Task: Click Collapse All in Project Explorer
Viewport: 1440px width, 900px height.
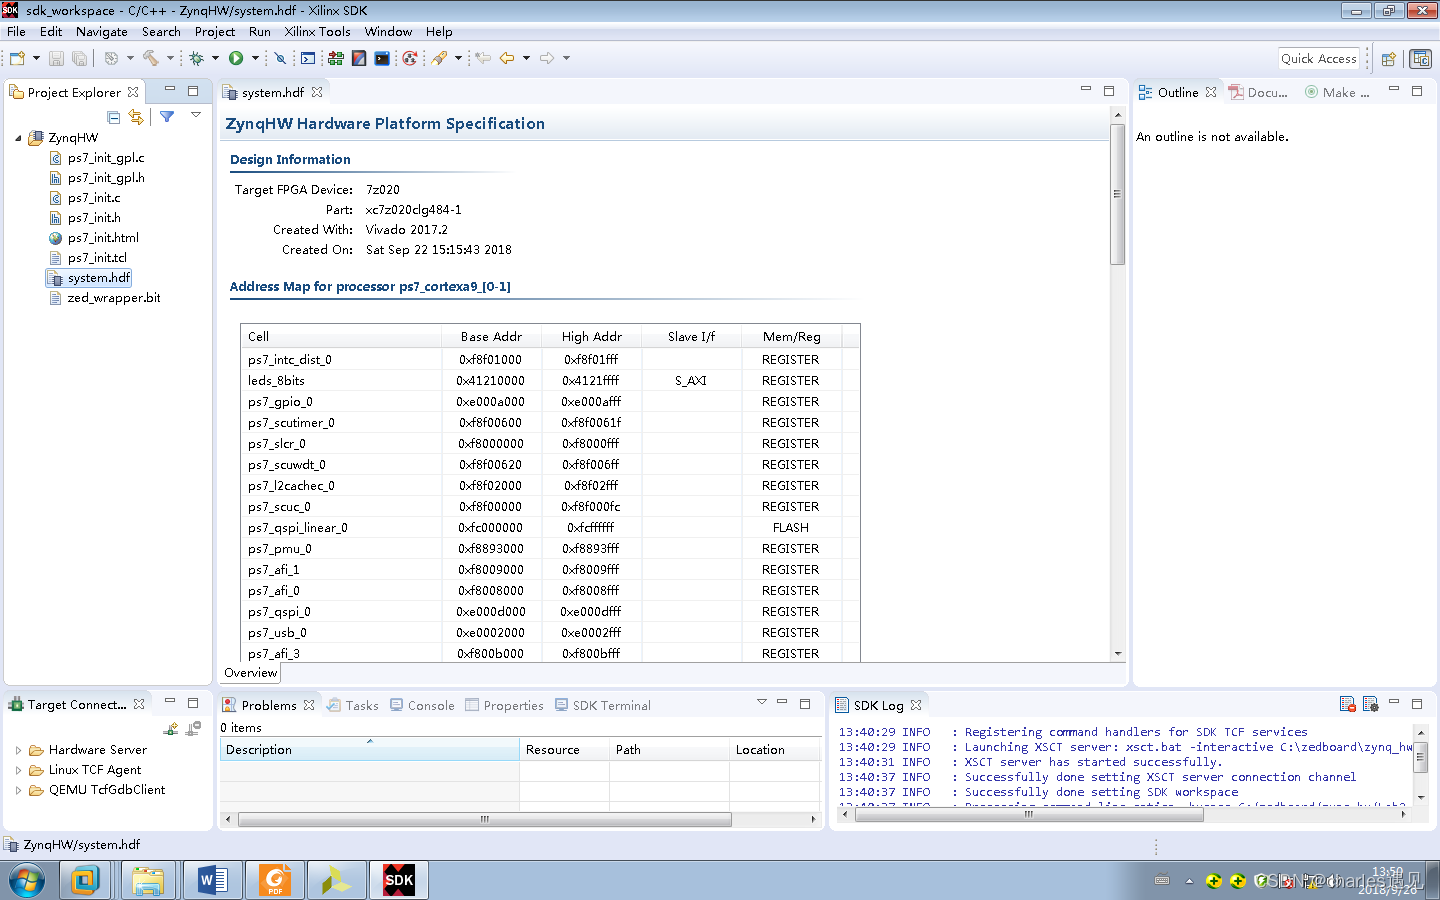Action: tap(114, 117)
